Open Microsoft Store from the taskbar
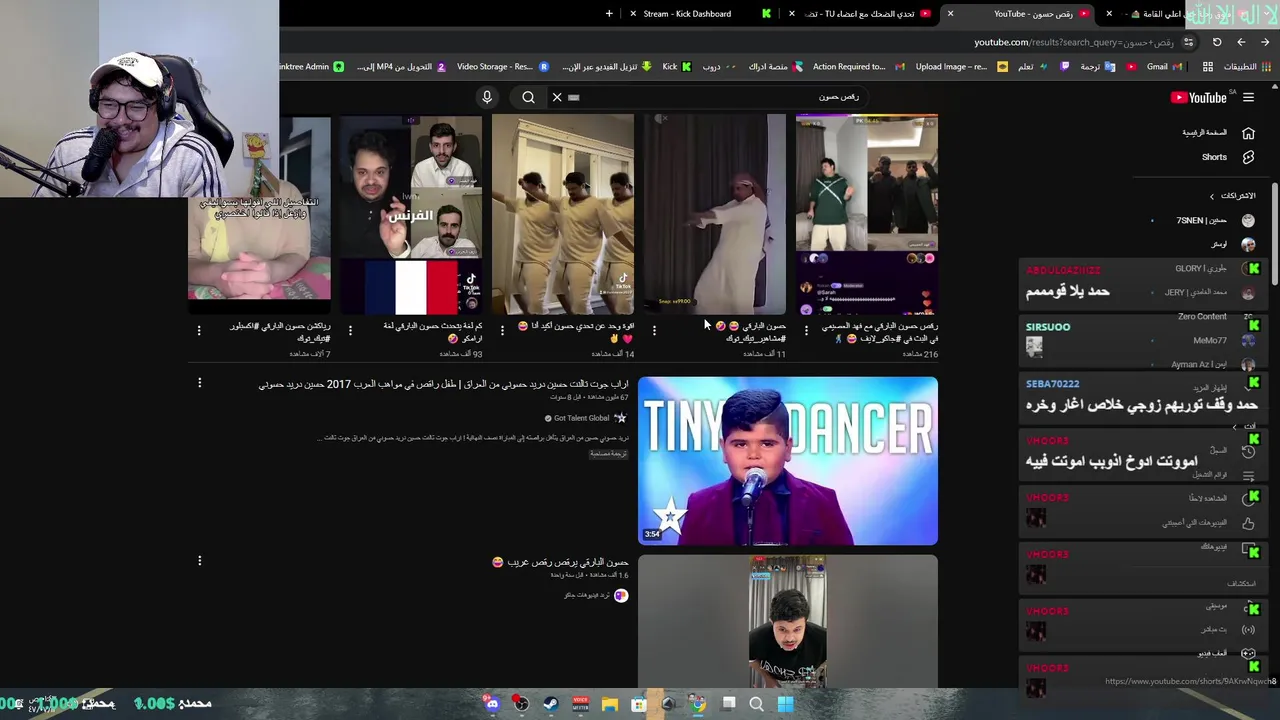Screen dimensions: 1280x720 (638, 704)
